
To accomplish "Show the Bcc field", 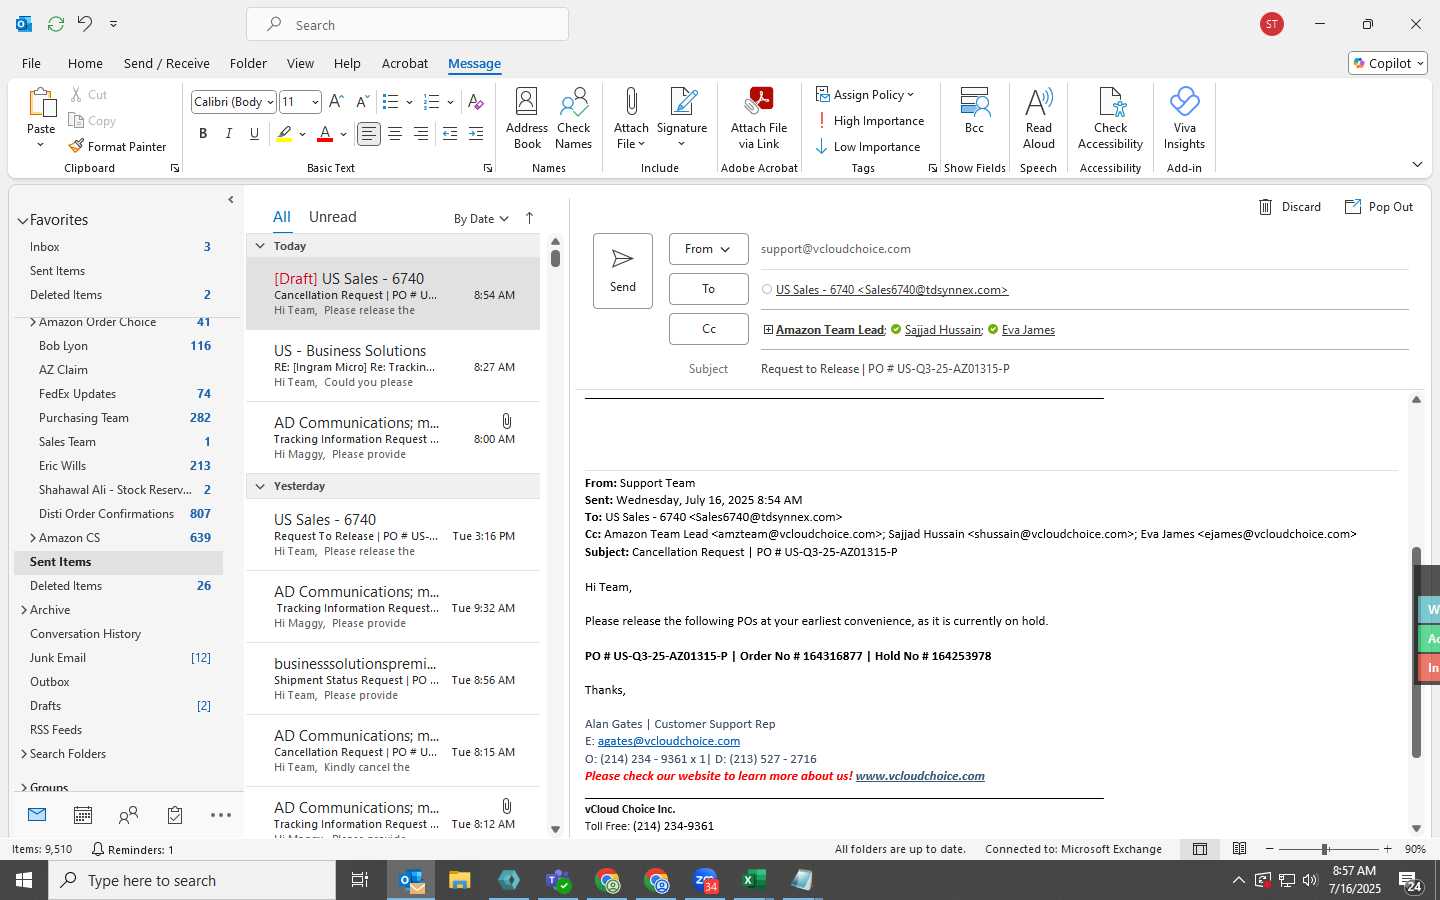I will tap(974, 111).
